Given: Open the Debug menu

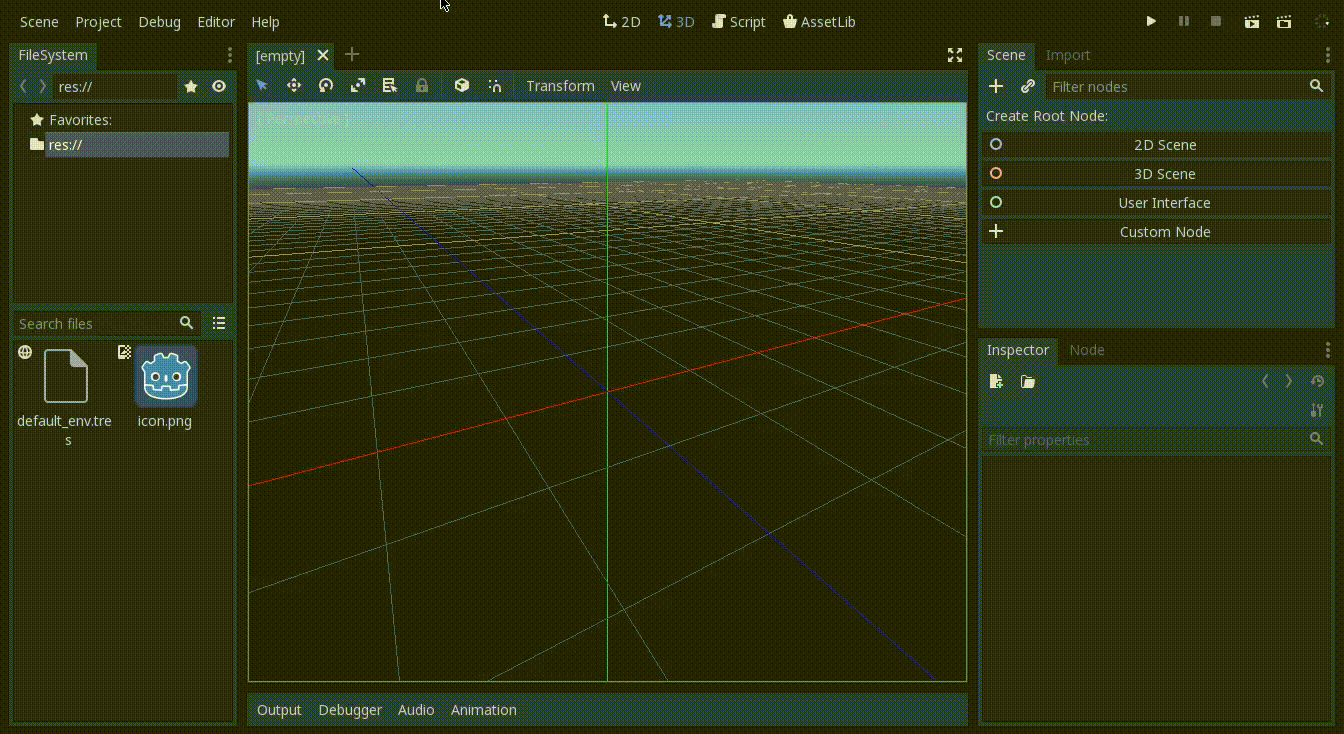Looking at the screenshot, I should pos(160,21).
